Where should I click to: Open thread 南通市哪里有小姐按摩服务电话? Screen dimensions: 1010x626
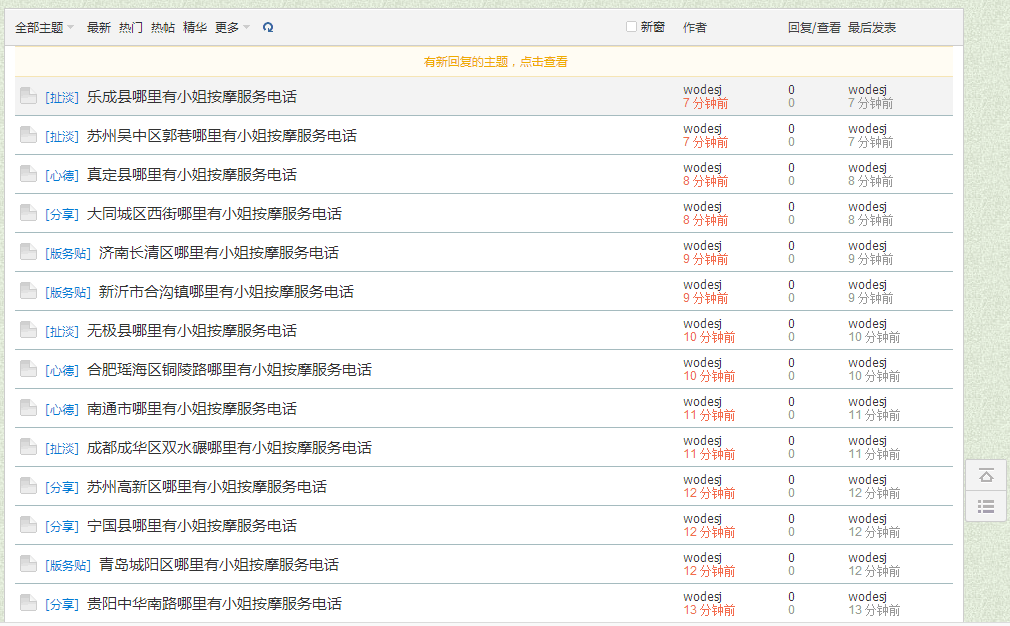192,409
